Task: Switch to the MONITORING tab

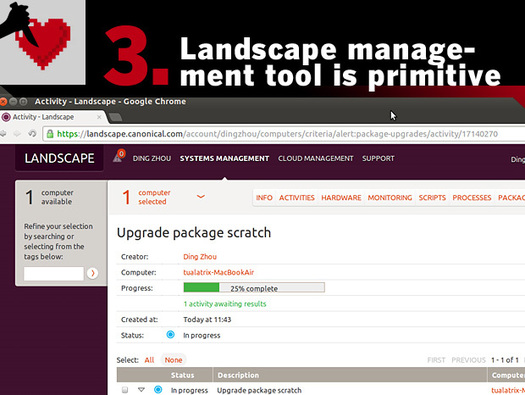Action: 390,198
